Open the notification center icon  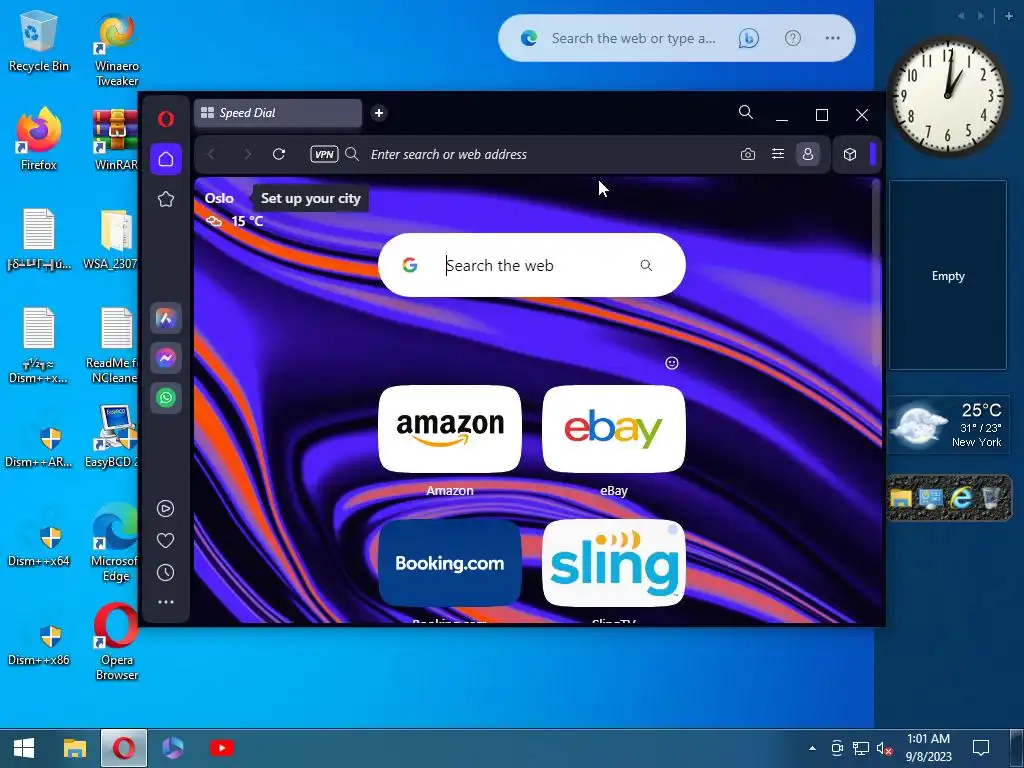(981, 748)
